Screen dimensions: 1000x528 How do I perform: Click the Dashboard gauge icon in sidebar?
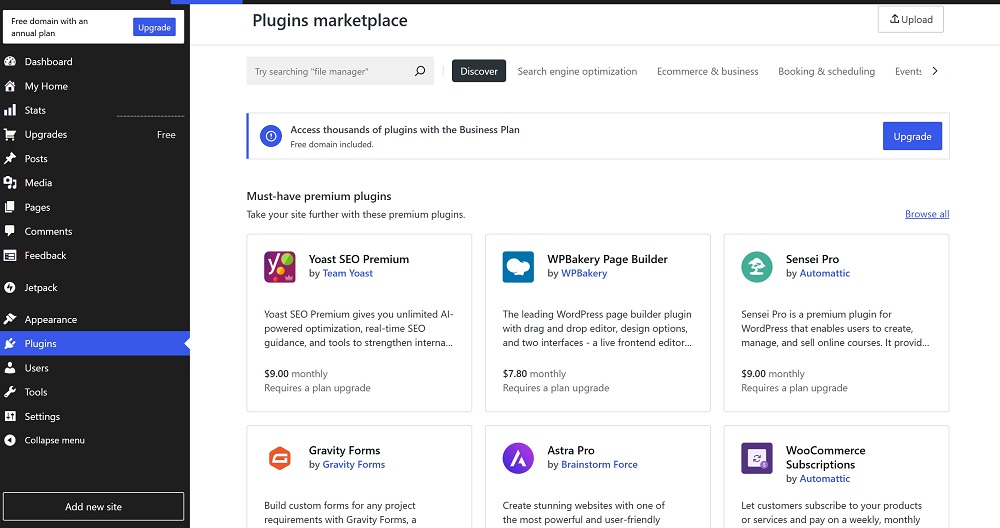10,62
